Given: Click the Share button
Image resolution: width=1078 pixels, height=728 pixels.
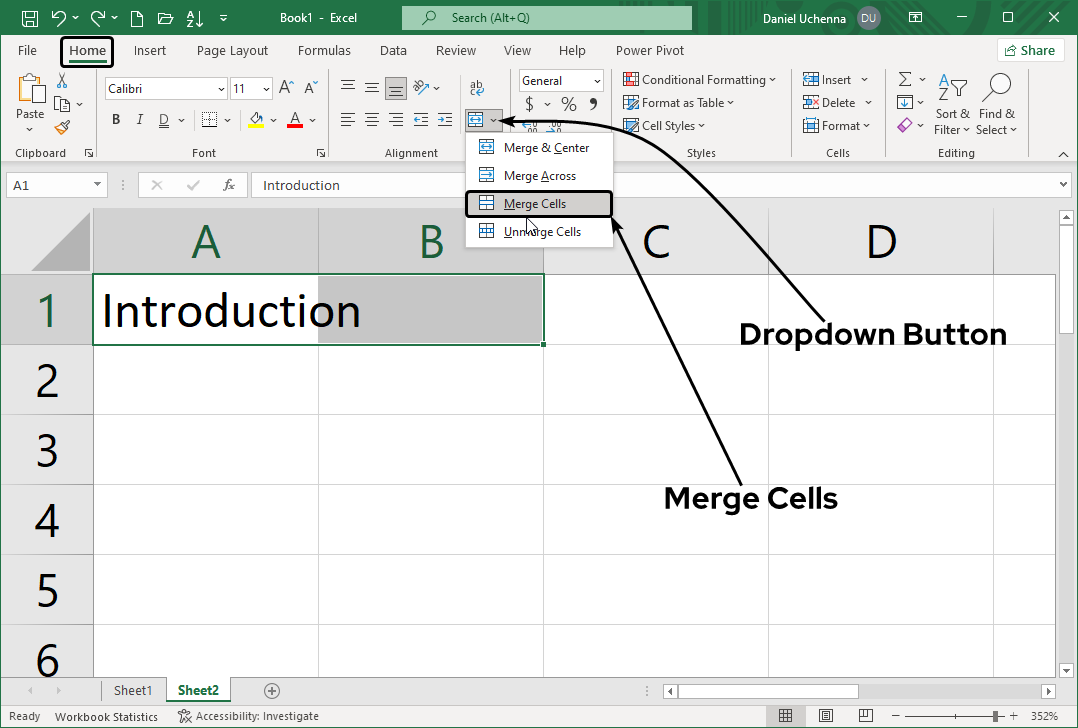Looking at the screenshot, I should (x=1029, y=51).
